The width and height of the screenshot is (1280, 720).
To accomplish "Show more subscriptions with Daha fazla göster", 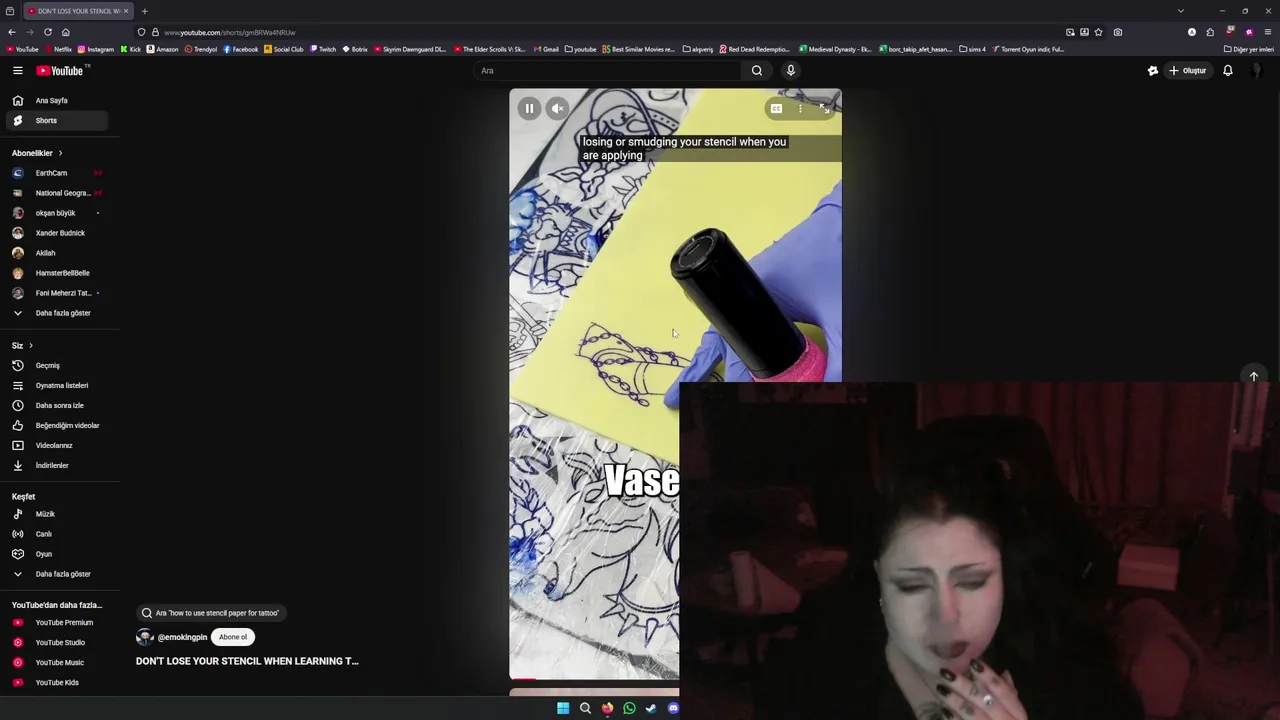I will click(x=55, y=313).
